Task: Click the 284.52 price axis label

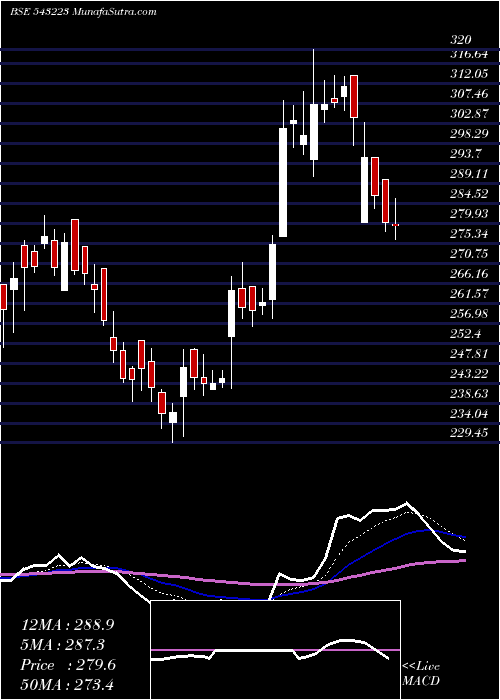Action: click(469, 194)
